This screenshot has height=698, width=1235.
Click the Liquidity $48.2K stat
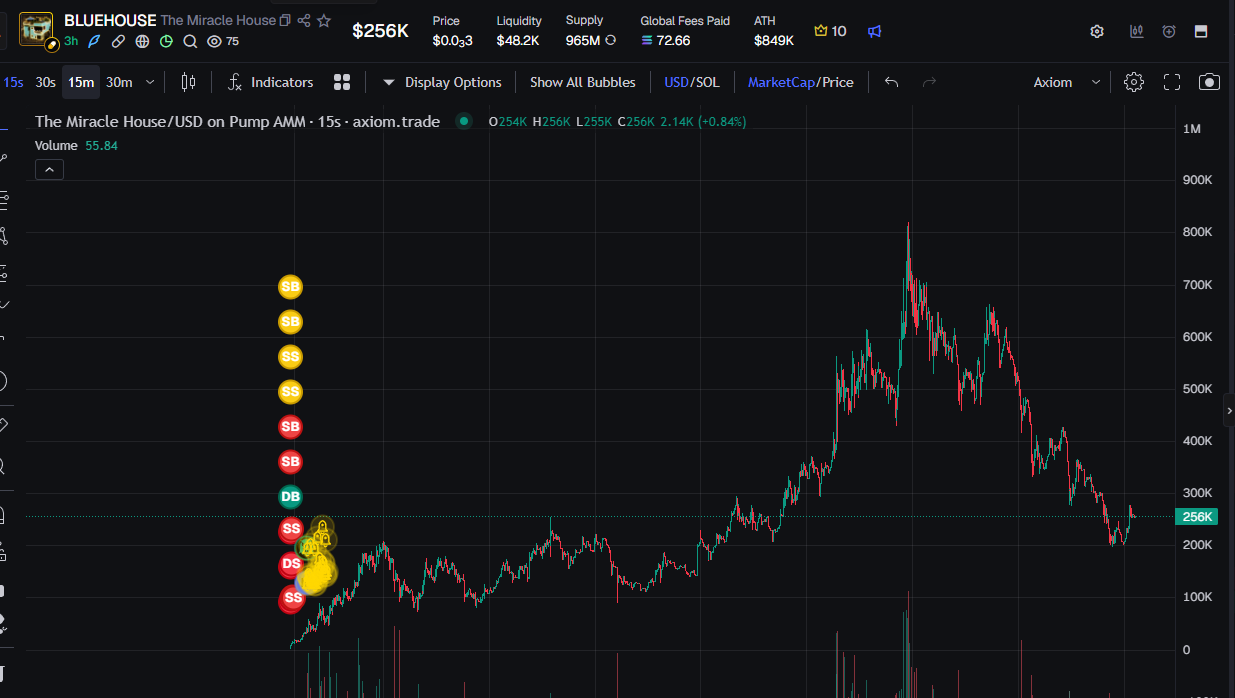point(519,31)
